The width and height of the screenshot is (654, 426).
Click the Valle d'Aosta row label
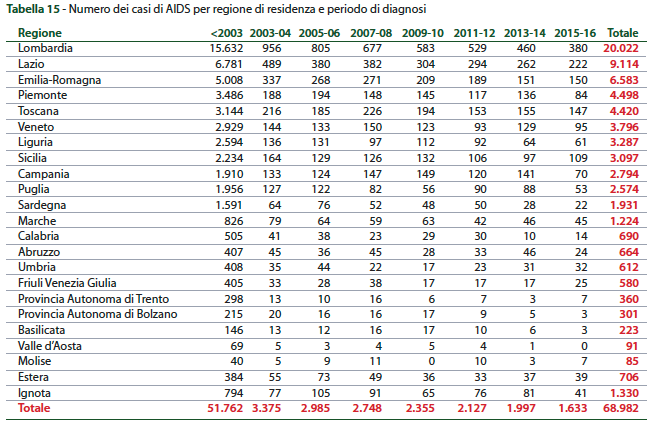47,345
